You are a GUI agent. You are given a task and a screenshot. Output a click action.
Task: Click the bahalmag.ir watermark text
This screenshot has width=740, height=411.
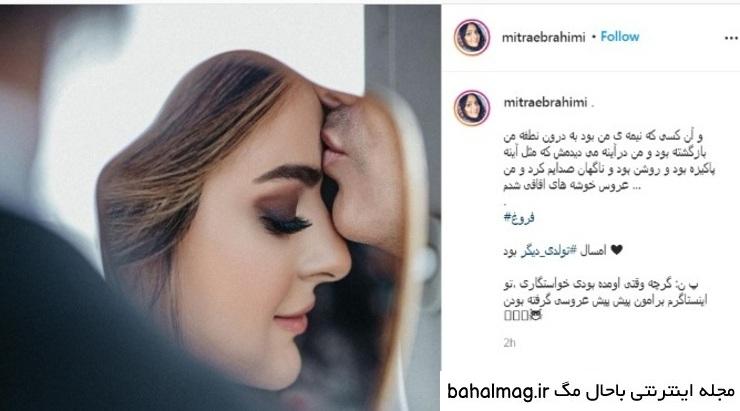[x=497, y=391]
